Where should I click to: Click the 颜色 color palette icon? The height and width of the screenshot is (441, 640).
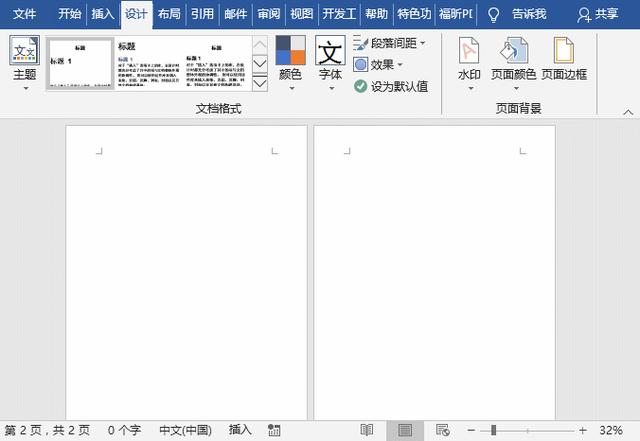click(290, 50)
